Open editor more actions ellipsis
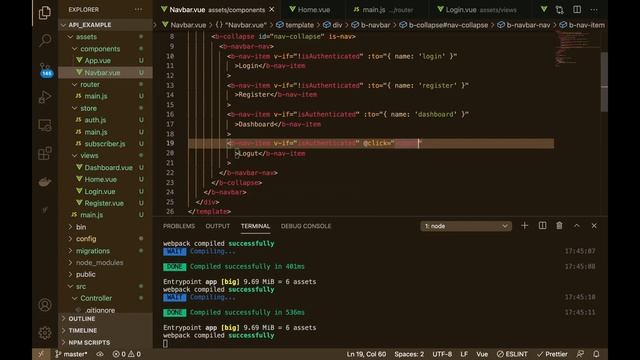 (594, 9)
